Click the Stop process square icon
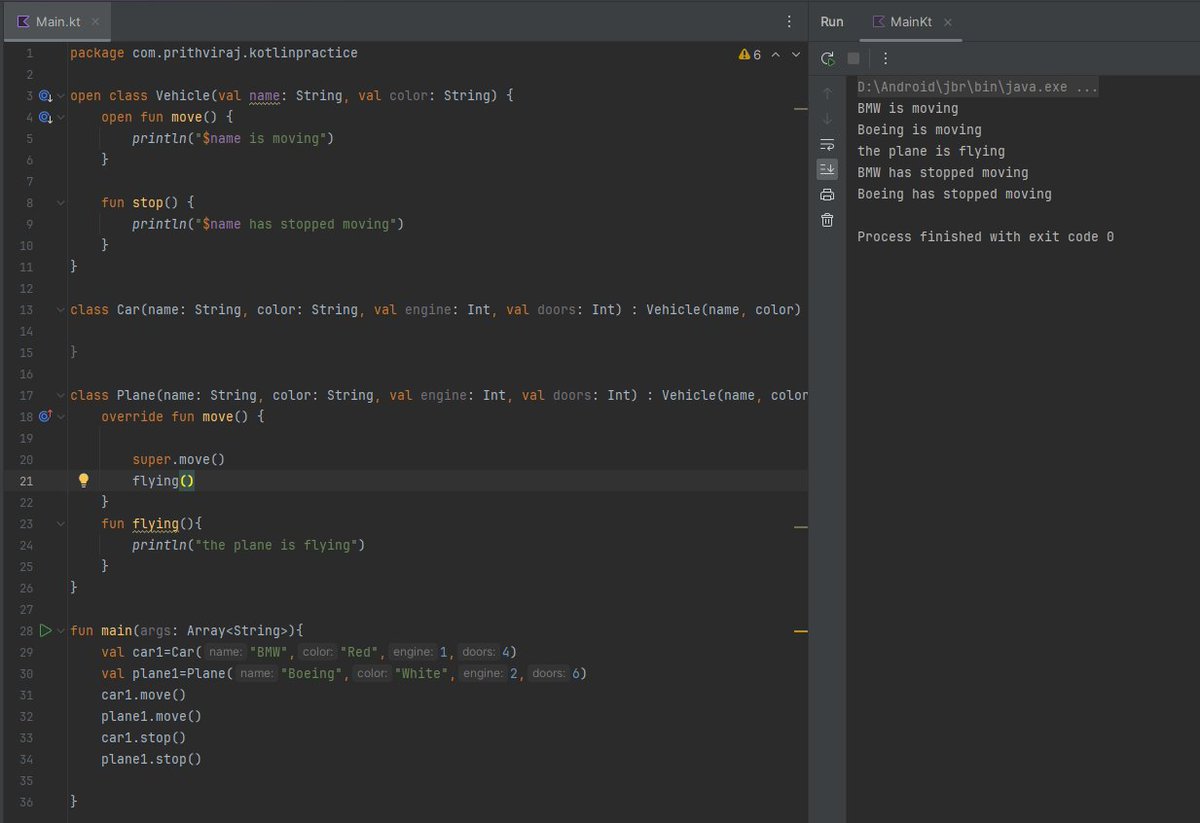Image resolution: width=1200 pixels, height=823 pixels. click(x=853, y=58)
